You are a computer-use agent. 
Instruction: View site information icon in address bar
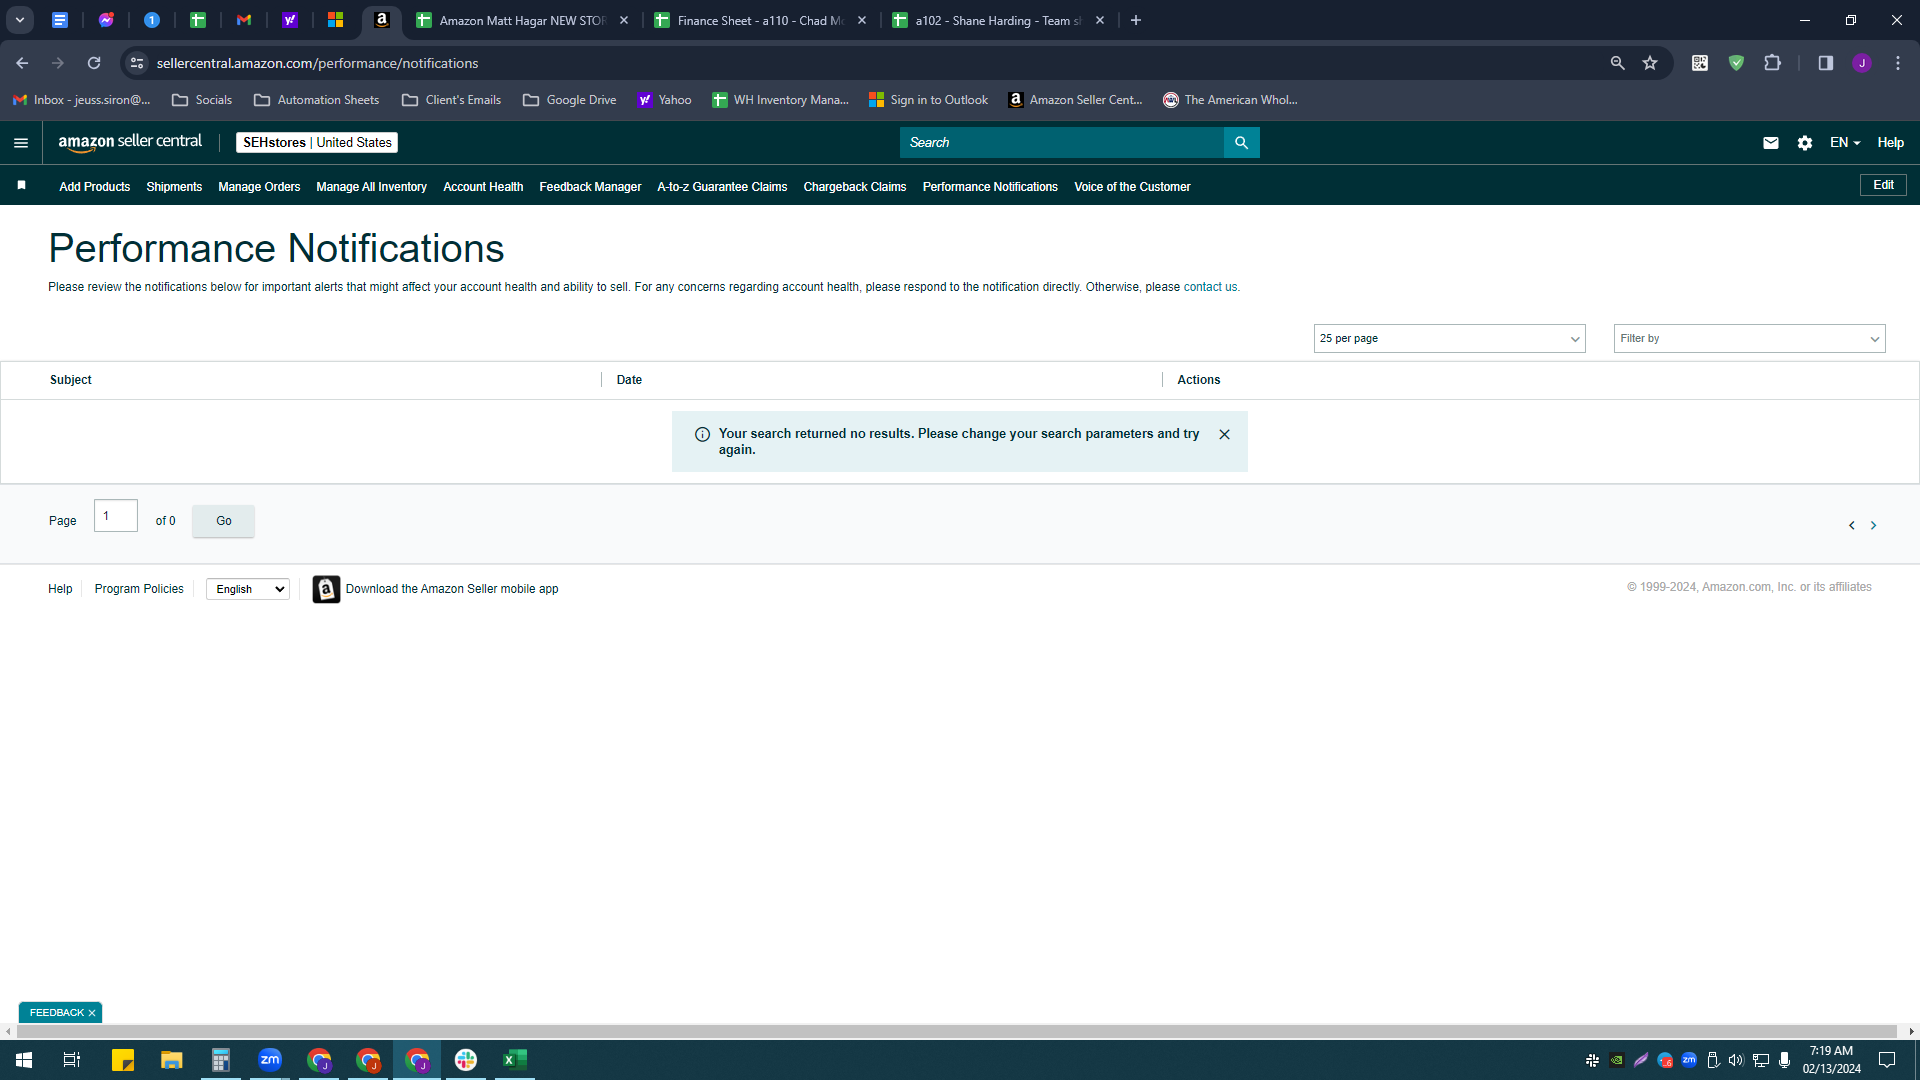tap(137, 63)
